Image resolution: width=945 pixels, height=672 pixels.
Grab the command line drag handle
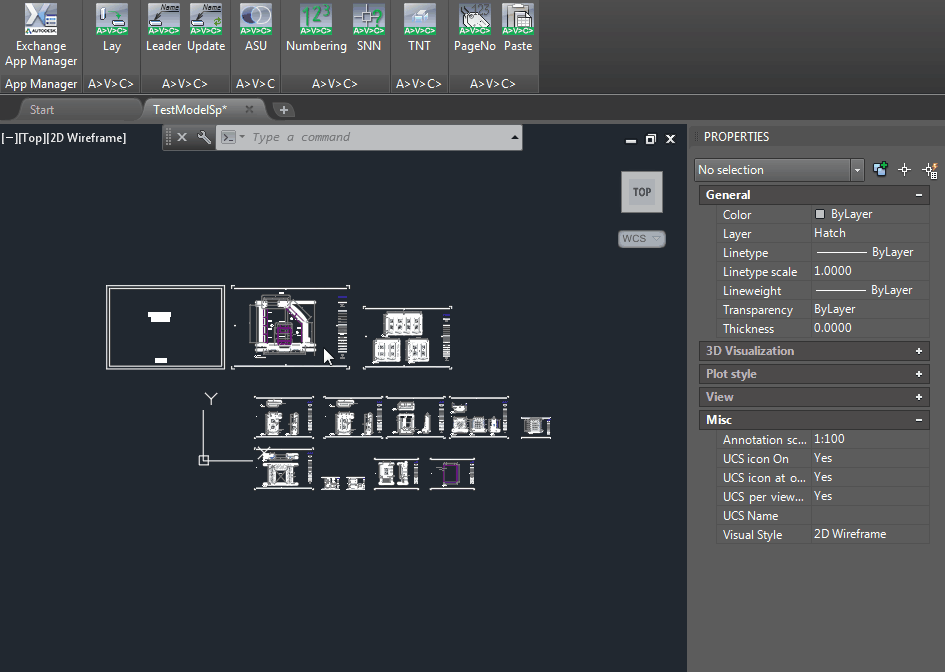168,137
